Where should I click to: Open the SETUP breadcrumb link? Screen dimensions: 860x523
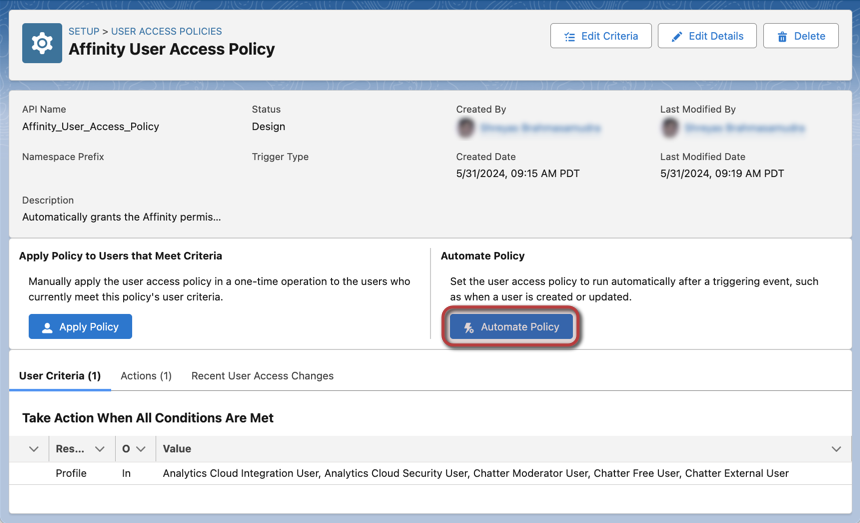83,31
